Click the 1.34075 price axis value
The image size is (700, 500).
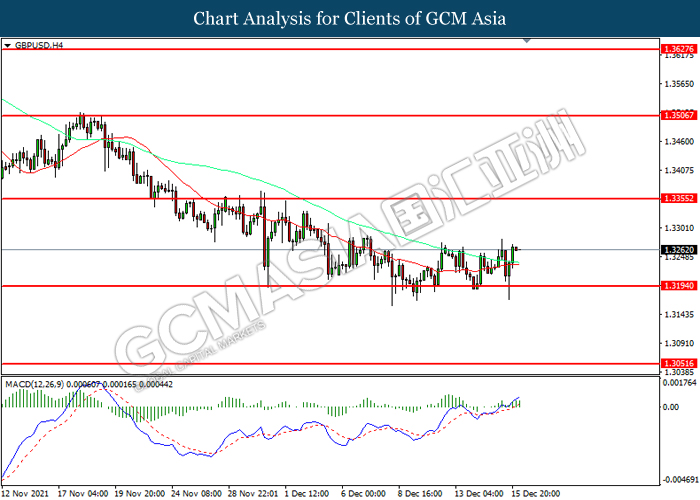pyautogui.click(x=679, y=171)
